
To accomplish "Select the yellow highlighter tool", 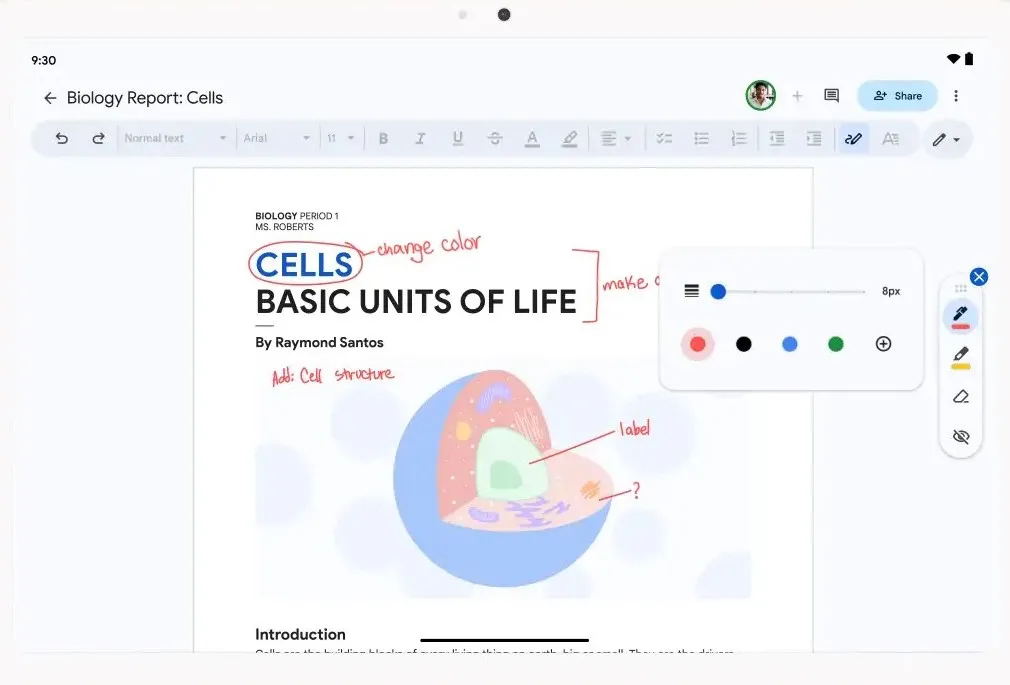I will 960,356.
